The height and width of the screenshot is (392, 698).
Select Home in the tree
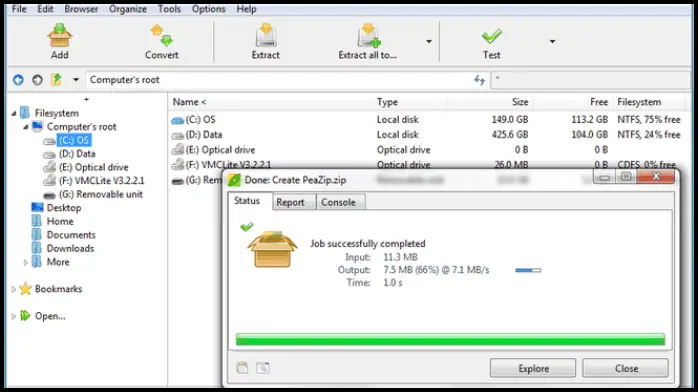tap(60, 222)
